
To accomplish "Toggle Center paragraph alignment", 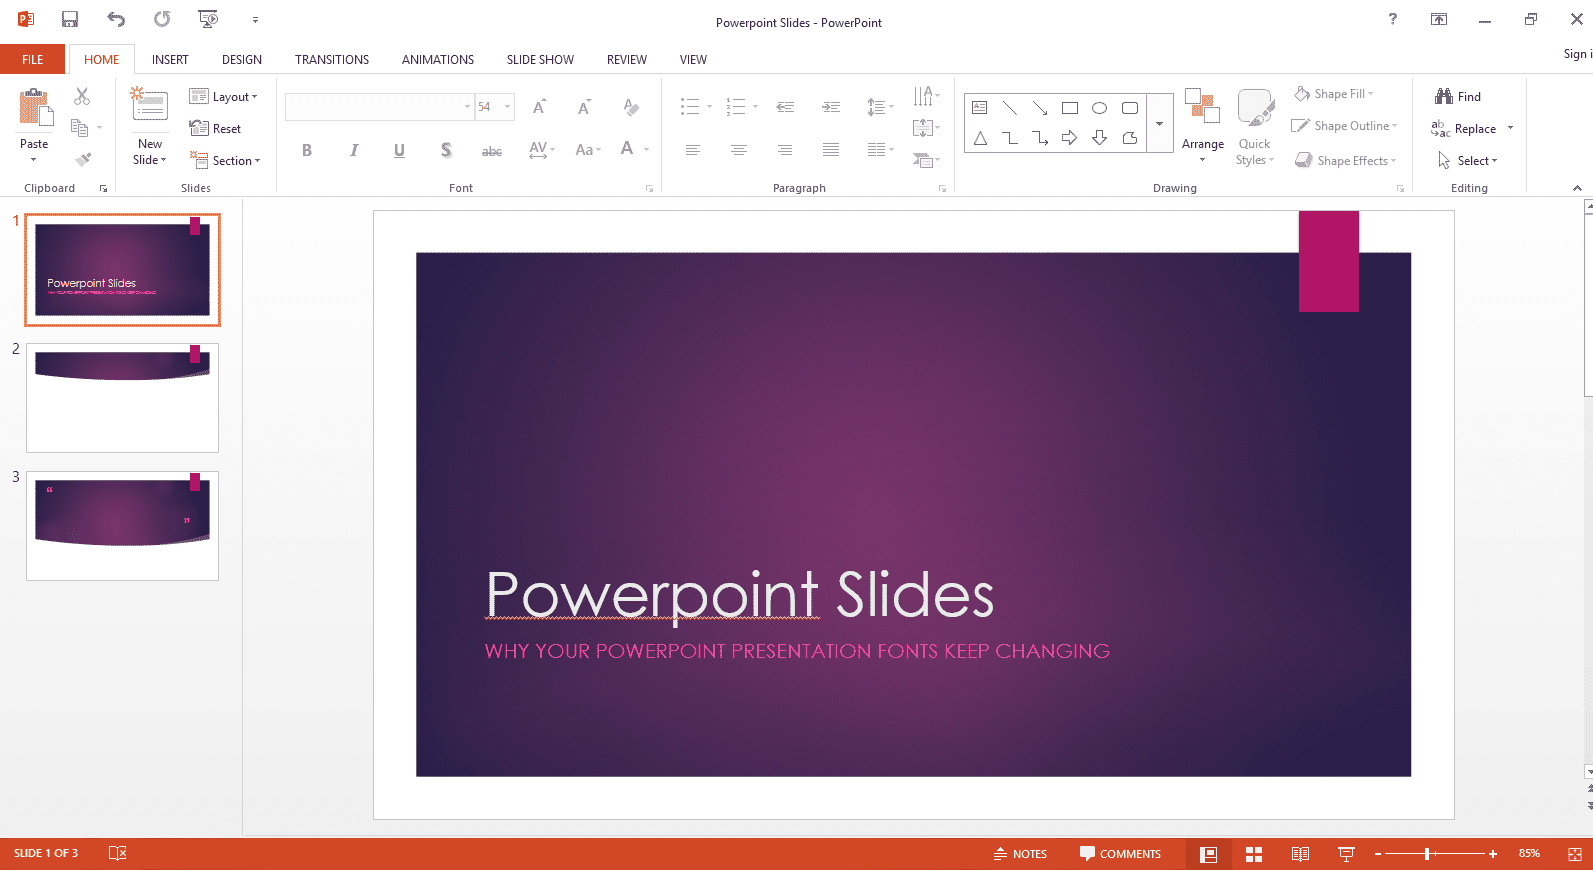I will coord(739,150).
